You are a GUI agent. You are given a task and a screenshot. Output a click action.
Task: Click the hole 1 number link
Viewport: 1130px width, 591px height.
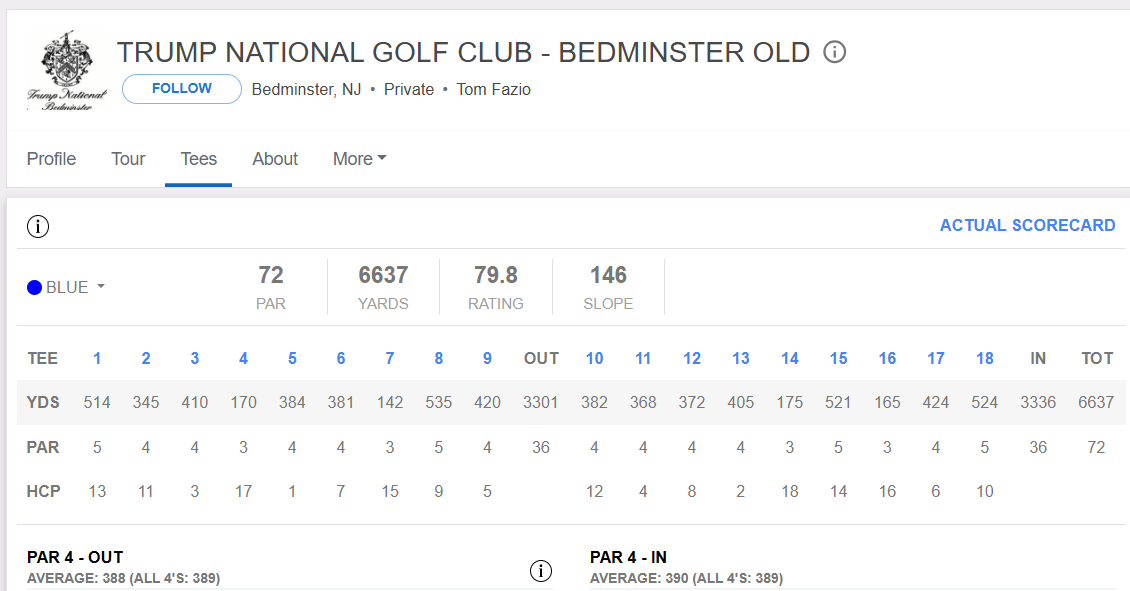point(97,358)
